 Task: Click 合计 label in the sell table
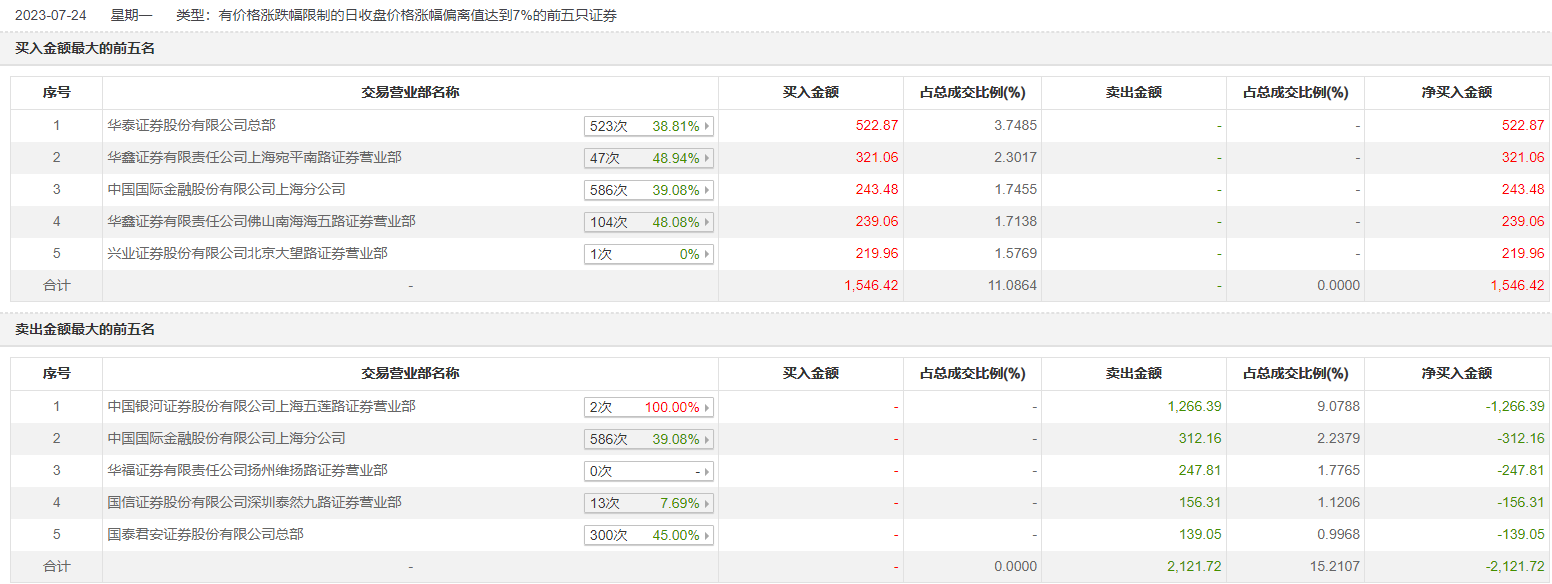(x=57, y=566)
